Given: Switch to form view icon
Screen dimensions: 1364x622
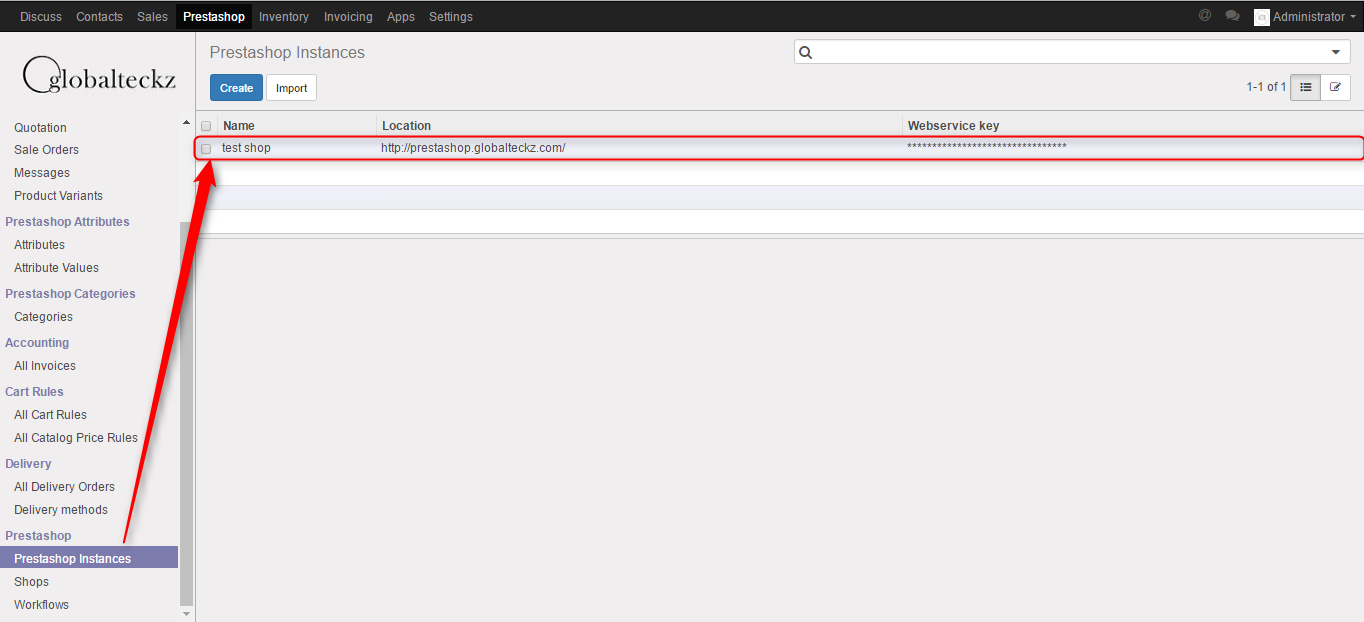Looking at the screenshot, I should click(1335, 88).
